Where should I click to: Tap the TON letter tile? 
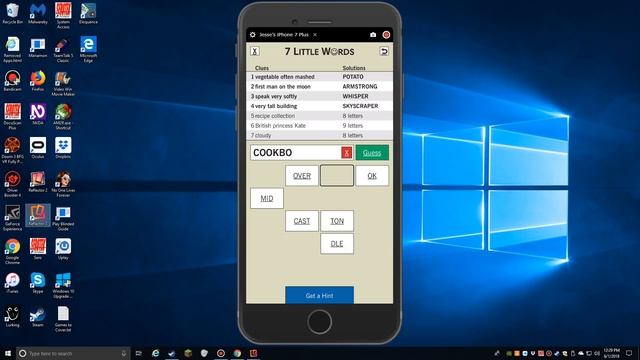coord(337,221)
